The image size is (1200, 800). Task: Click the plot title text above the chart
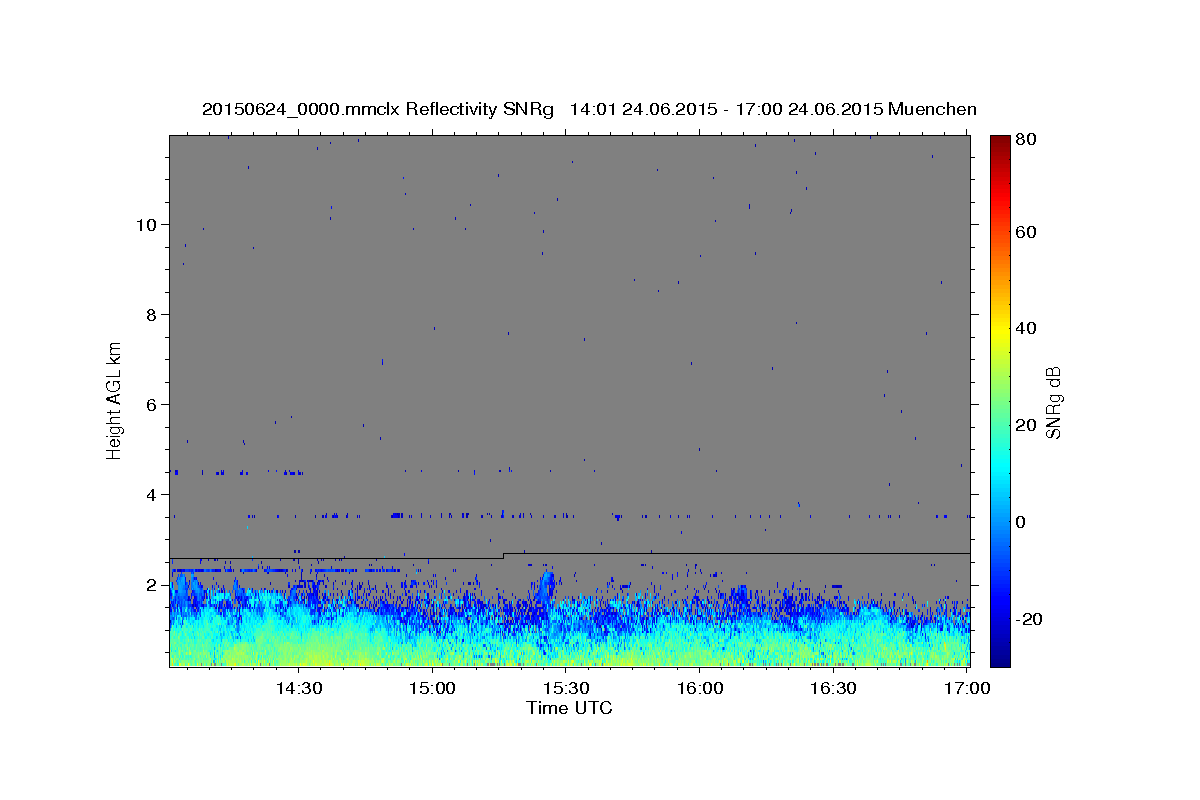coord(589,109)
